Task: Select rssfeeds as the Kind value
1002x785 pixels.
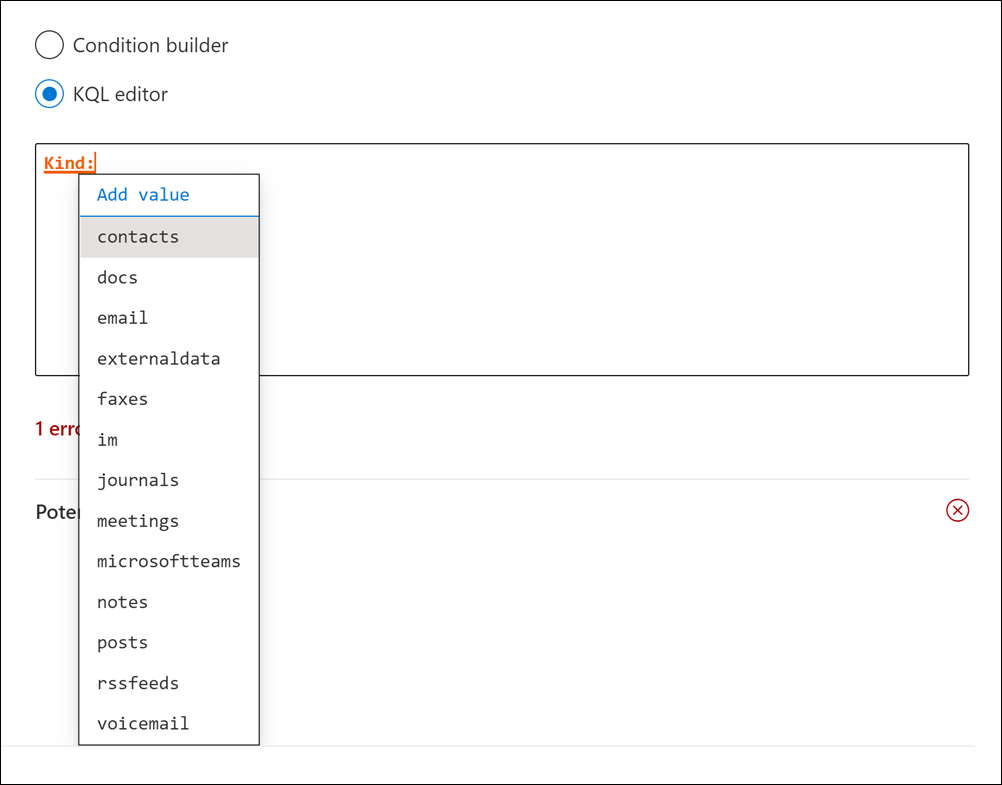Action: (137, 682)
